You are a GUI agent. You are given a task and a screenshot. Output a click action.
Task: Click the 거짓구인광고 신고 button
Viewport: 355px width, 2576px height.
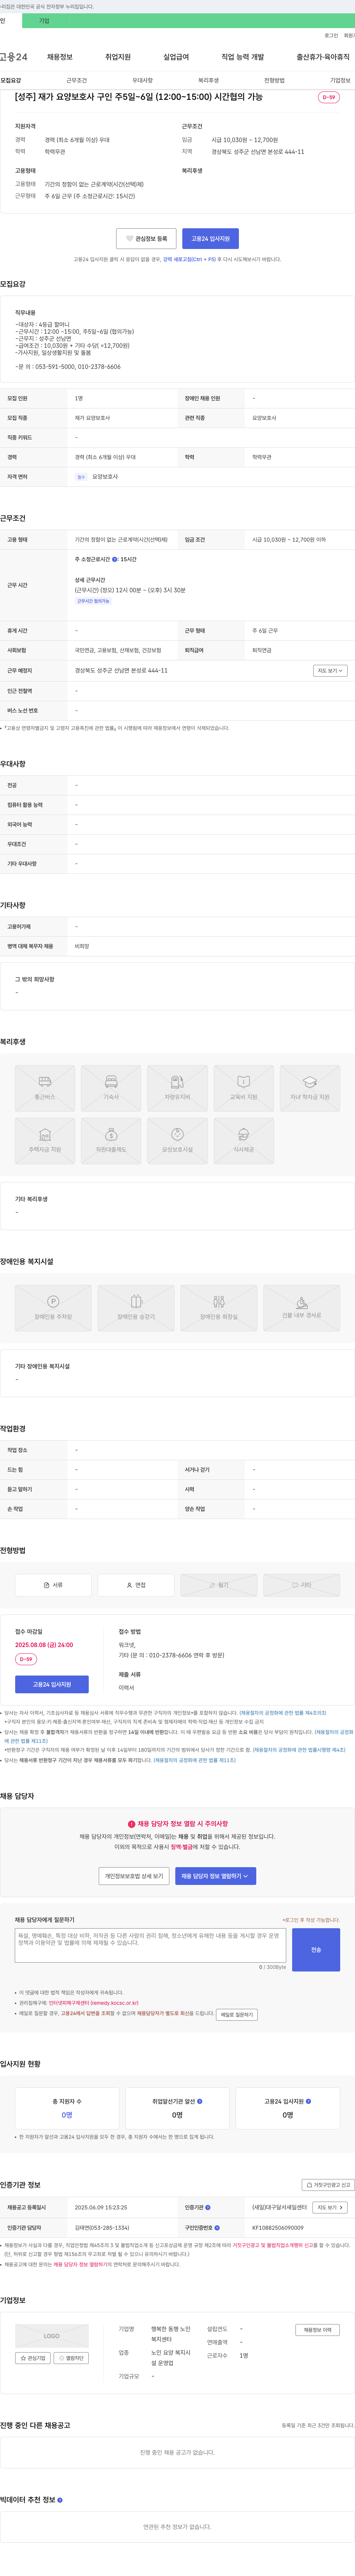click(328, 2185)
